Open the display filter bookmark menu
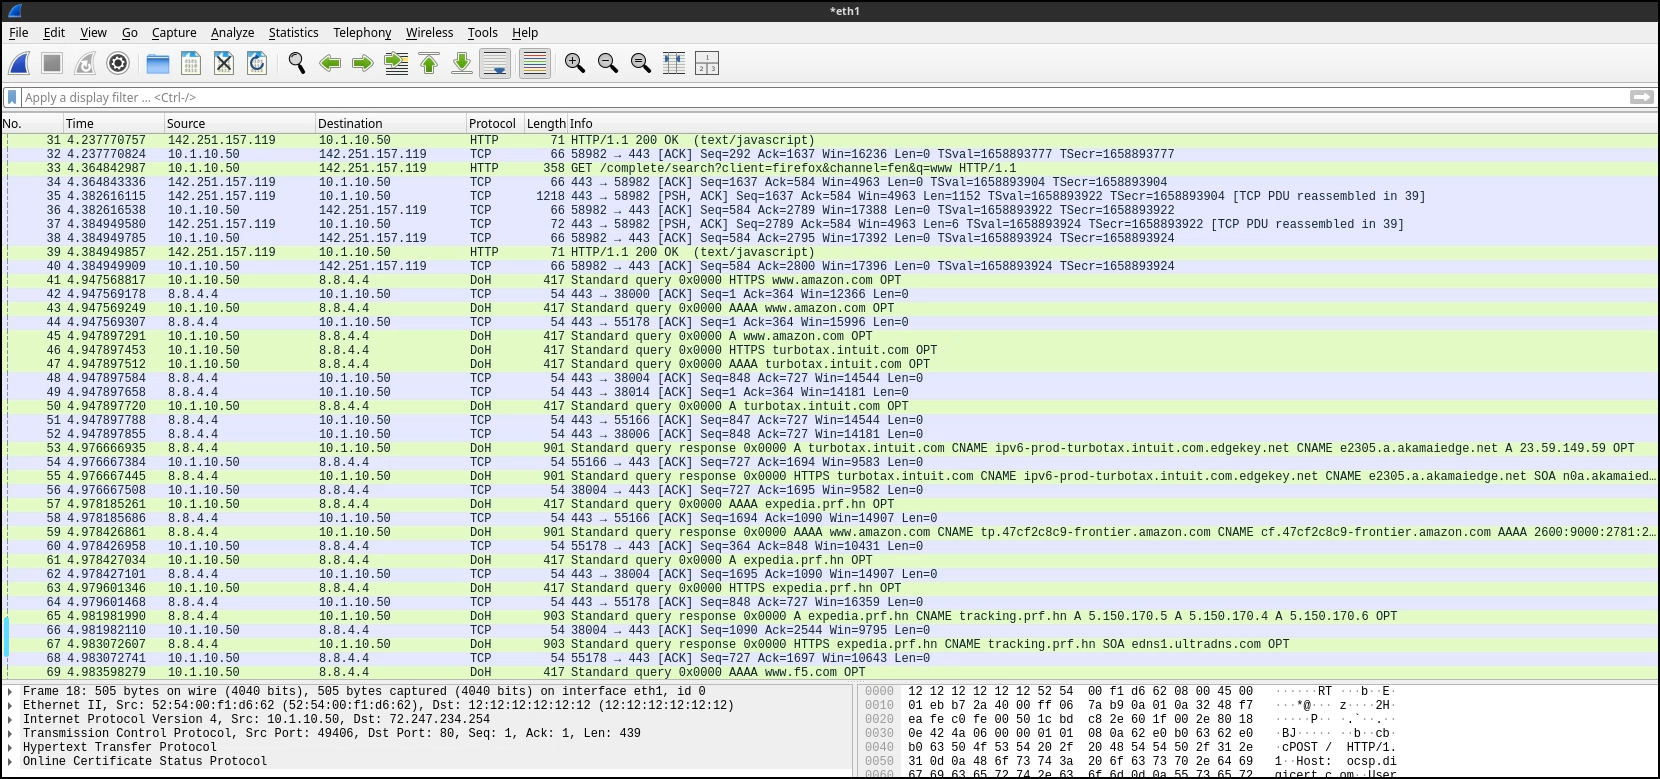The height and width of the screenshot is (779, 1660). point(12,97)
